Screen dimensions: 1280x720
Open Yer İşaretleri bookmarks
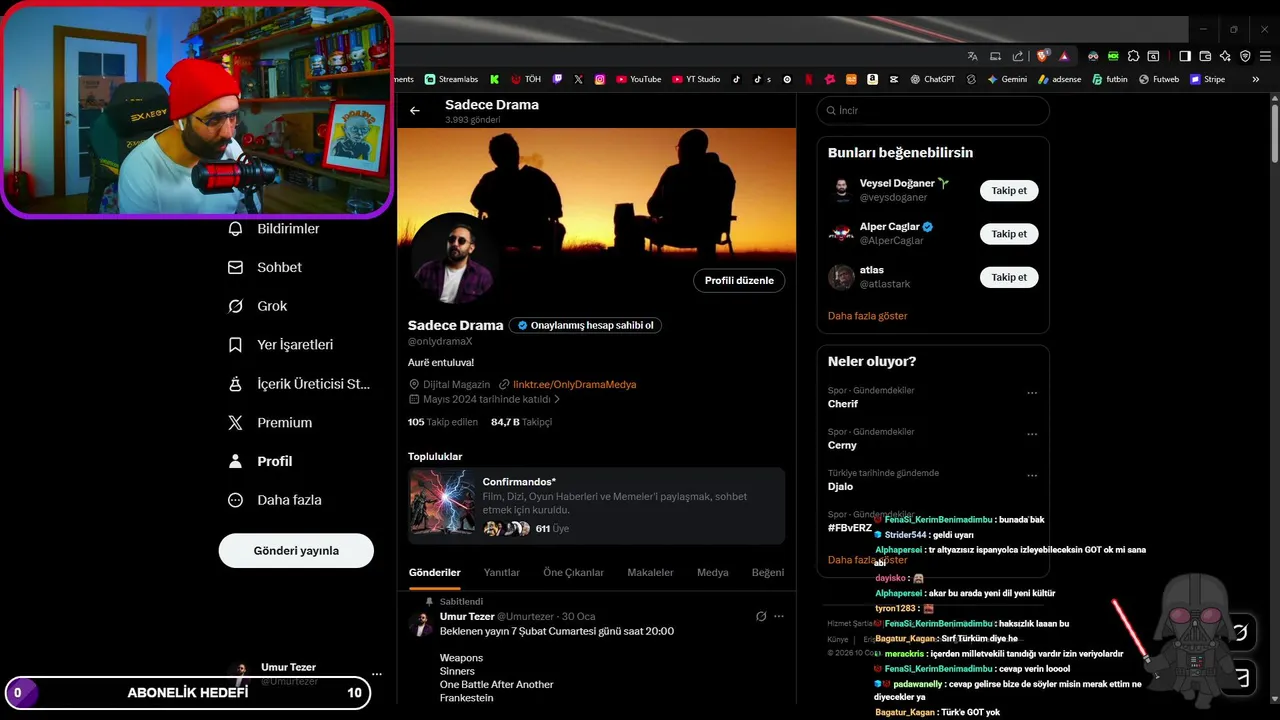pos(280,345)
